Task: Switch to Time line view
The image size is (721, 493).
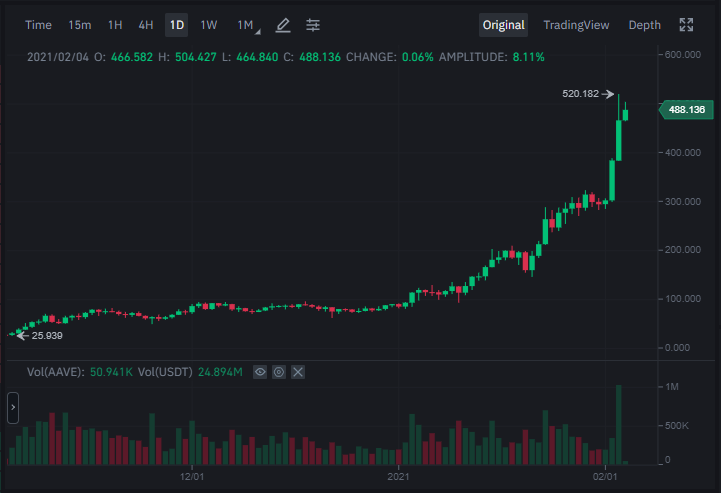Action: (38, 25)
